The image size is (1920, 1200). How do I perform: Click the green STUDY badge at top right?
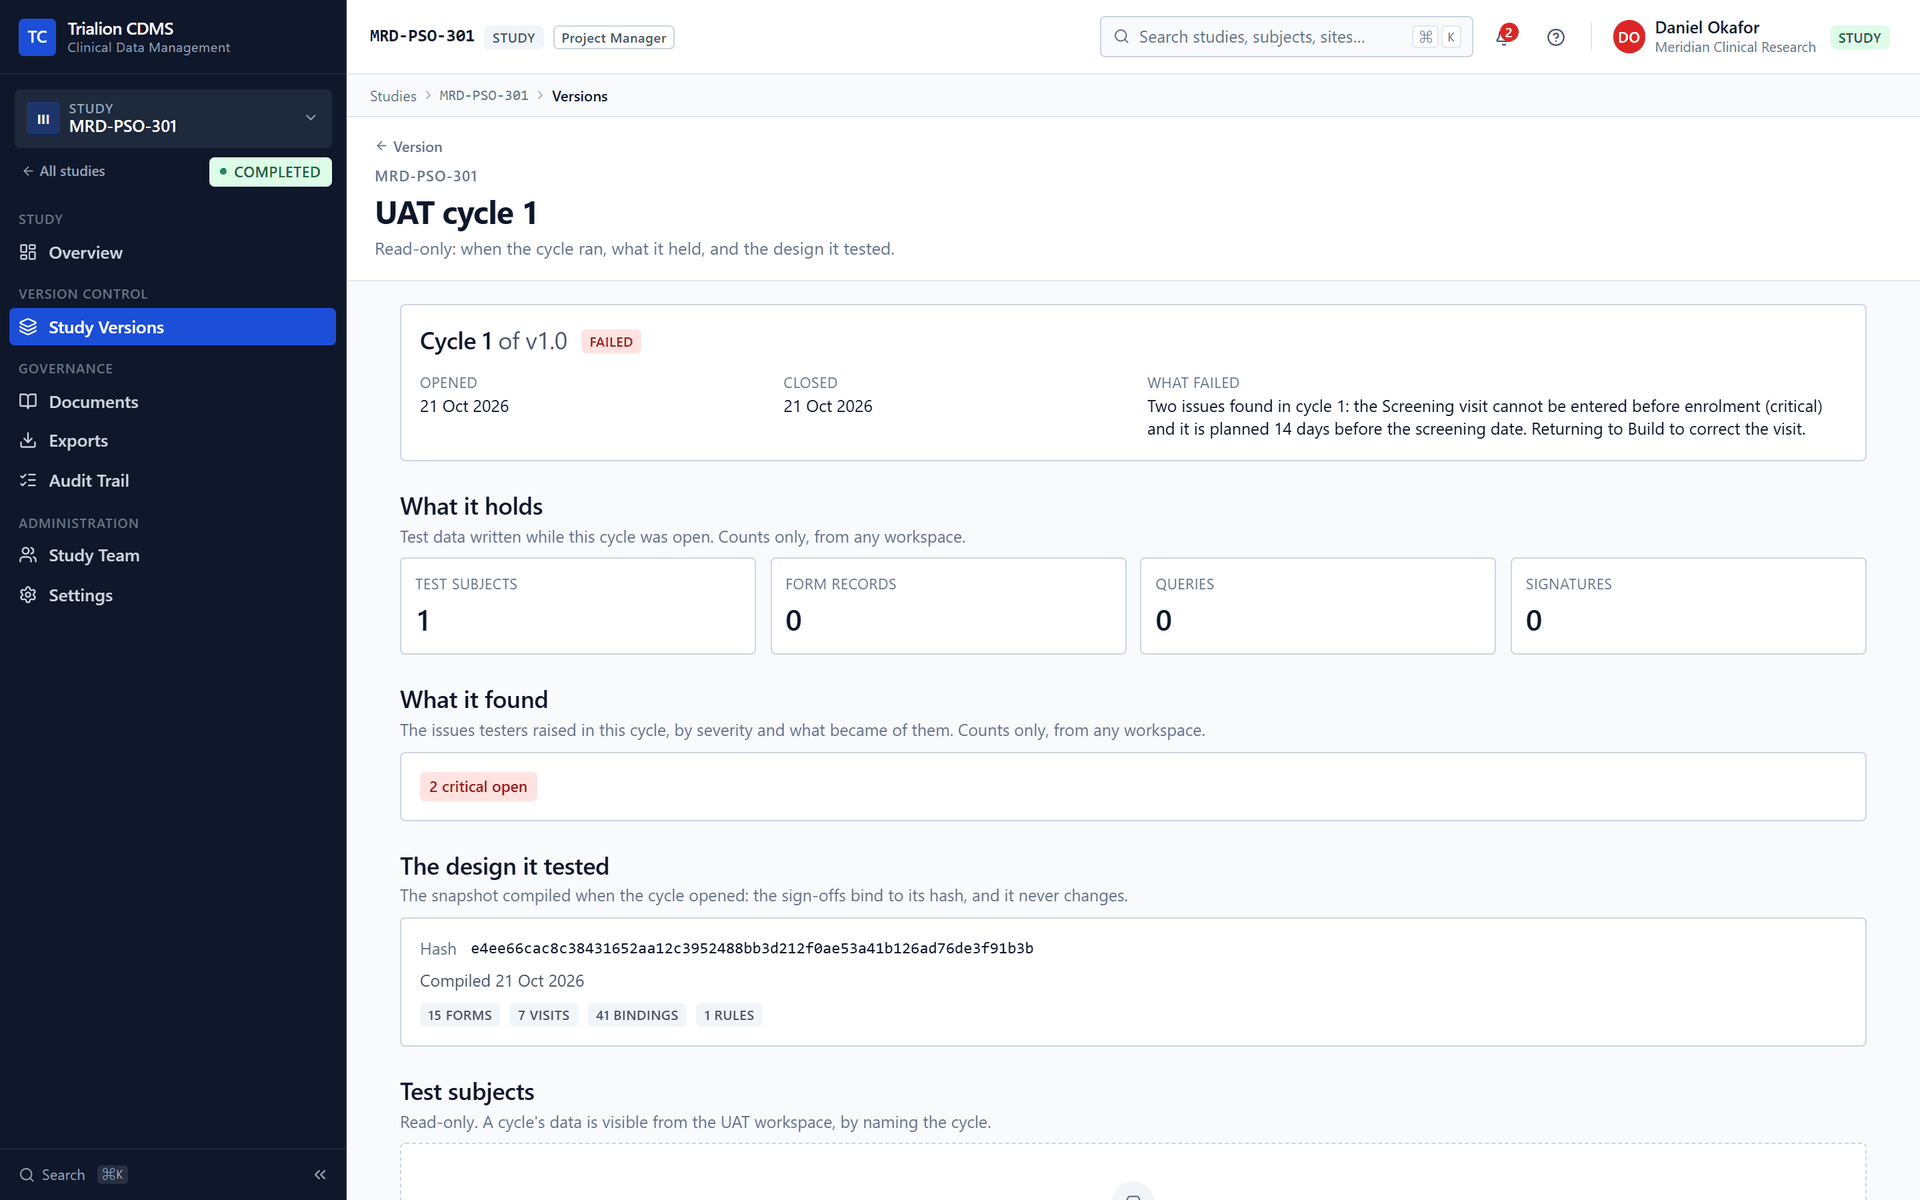(x=1859, y=38)
